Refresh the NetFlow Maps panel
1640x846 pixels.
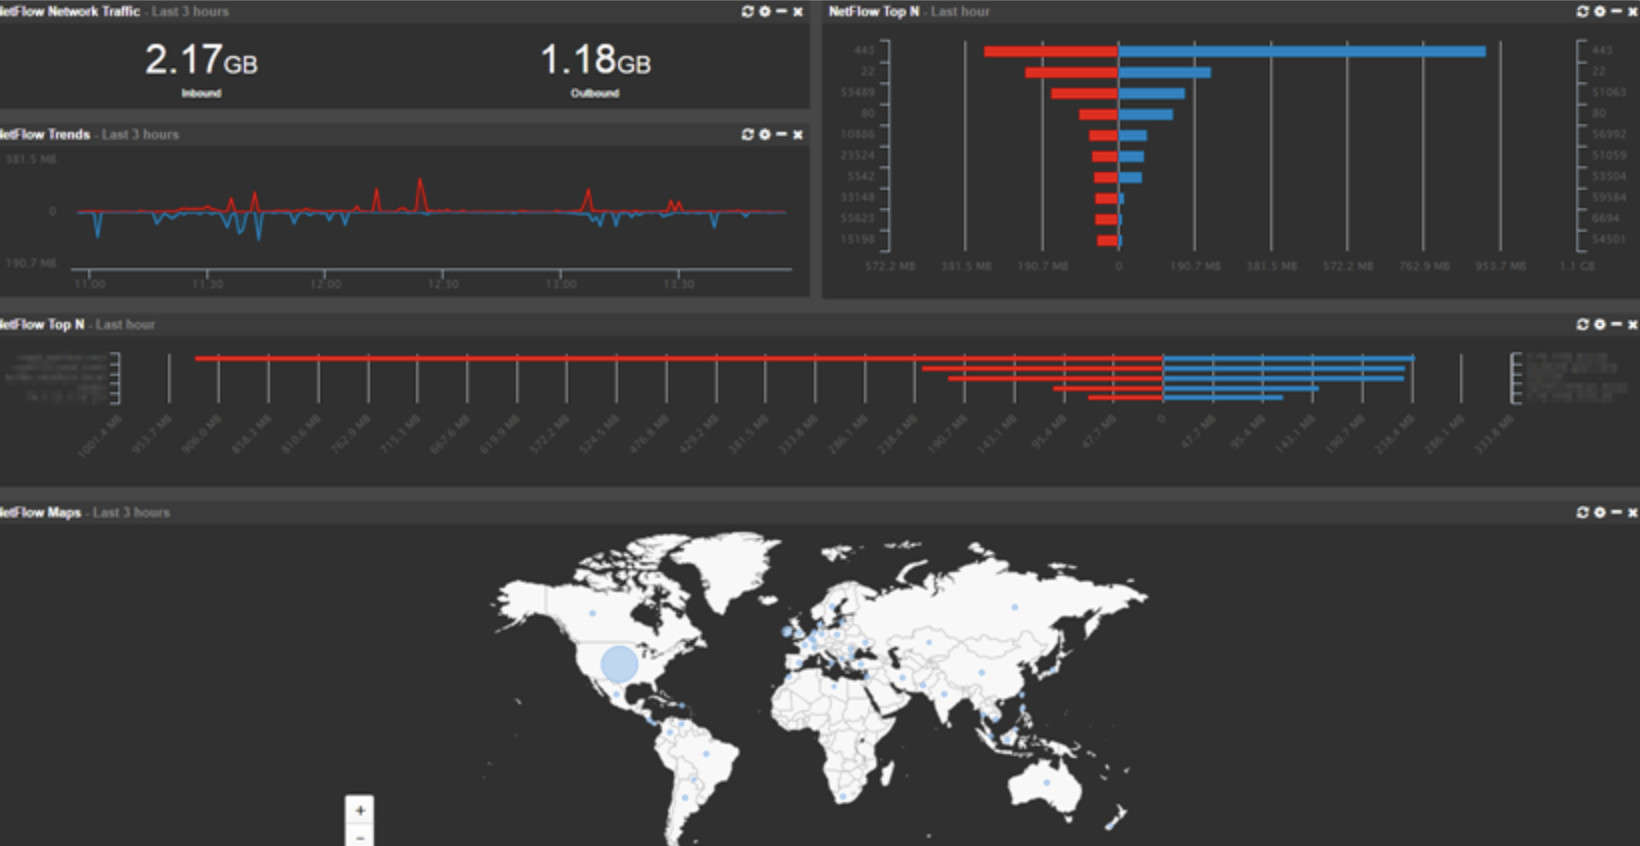pyautogui.click(x=1582, y=512)
